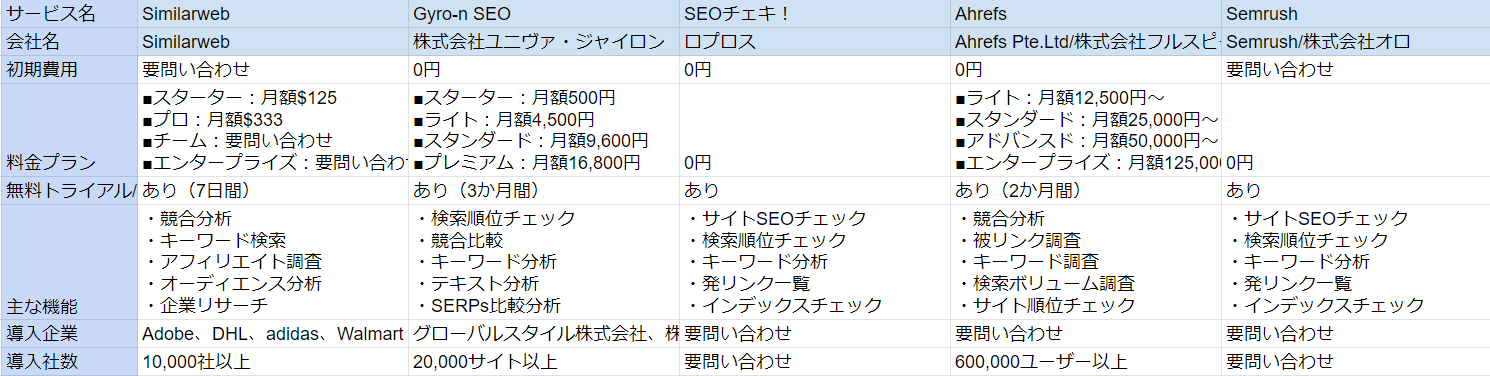Select the 主な機能 row label
1490x376 pixels.
(69, 261)
